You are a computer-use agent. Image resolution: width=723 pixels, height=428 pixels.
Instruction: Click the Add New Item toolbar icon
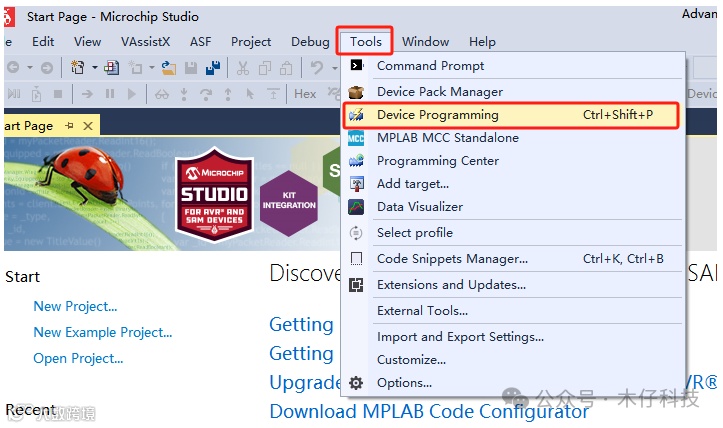click(135, 68)
